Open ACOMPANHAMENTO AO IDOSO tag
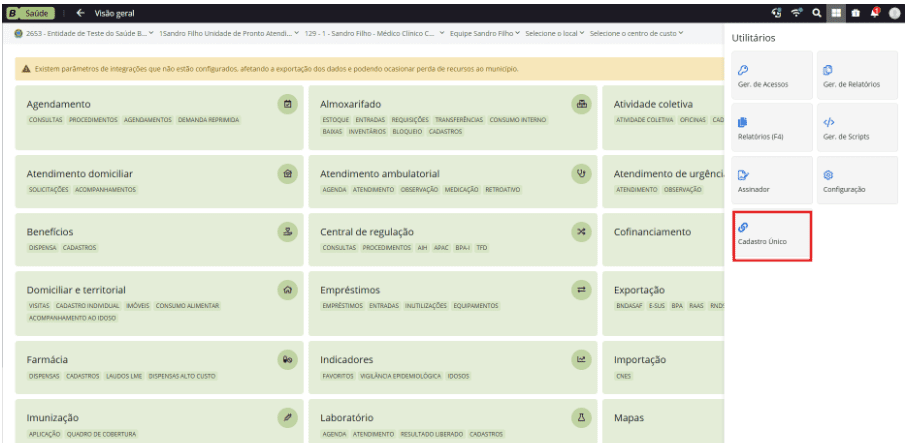 [x=72, y=318]
